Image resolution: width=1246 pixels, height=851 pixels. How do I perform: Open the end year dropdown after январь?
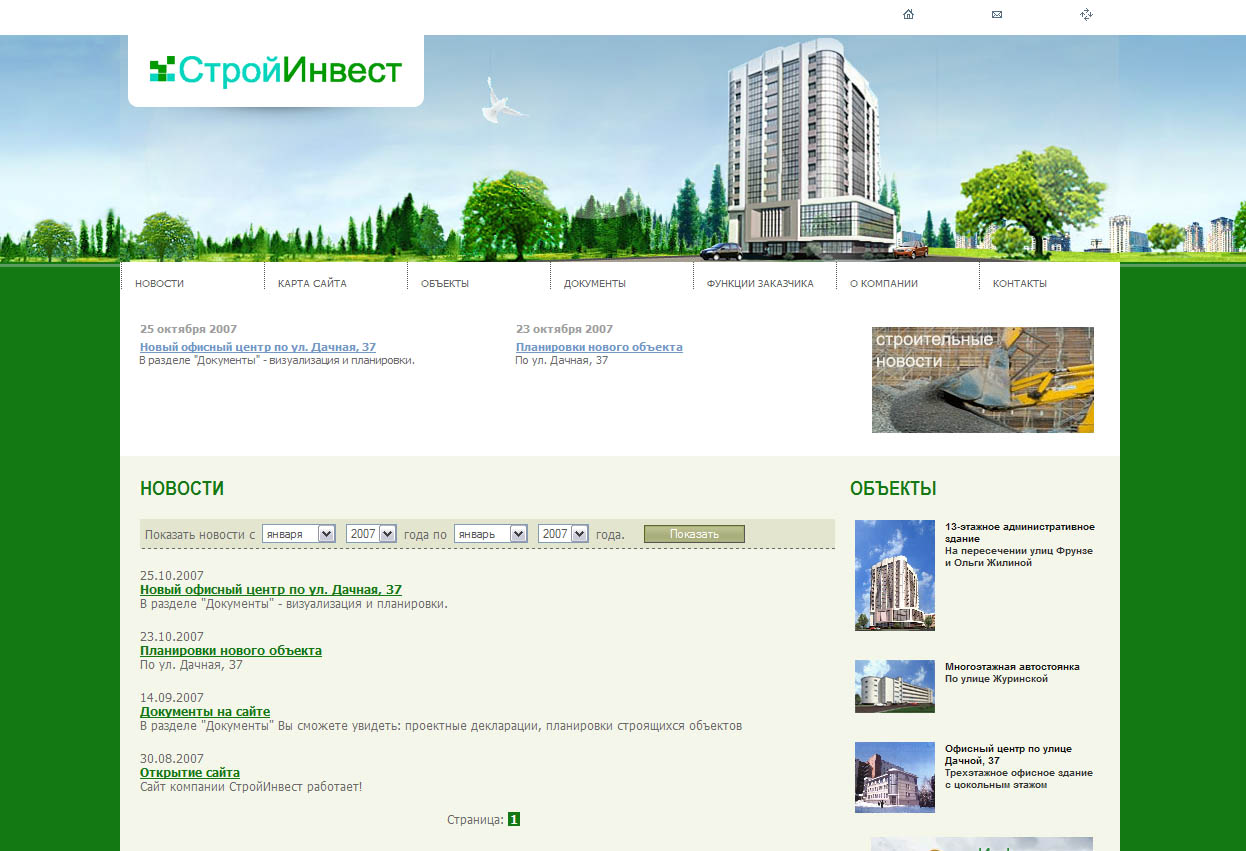point(563,534)
